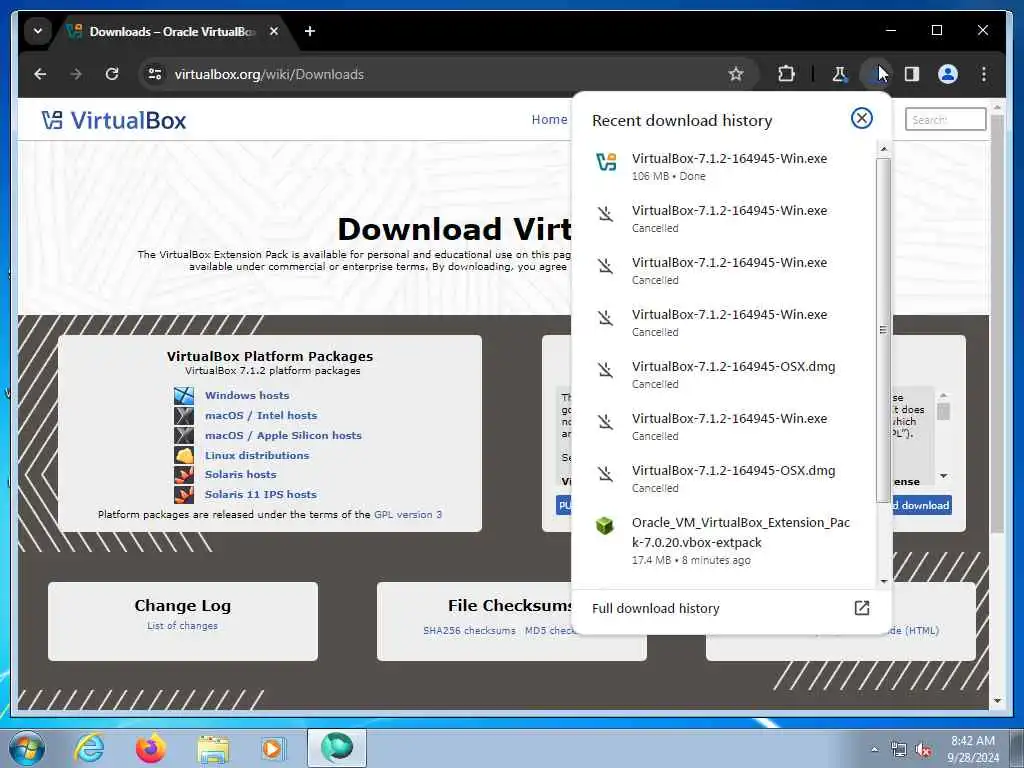
Task: Open SHA256 checksums link
Action: (x=469, y=631)
